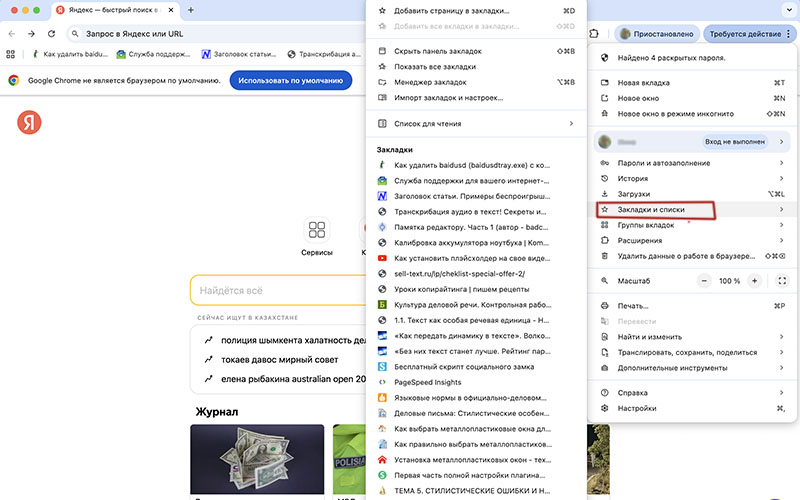
Task: Expand Найти и изменить submenu
Action: 692,337
